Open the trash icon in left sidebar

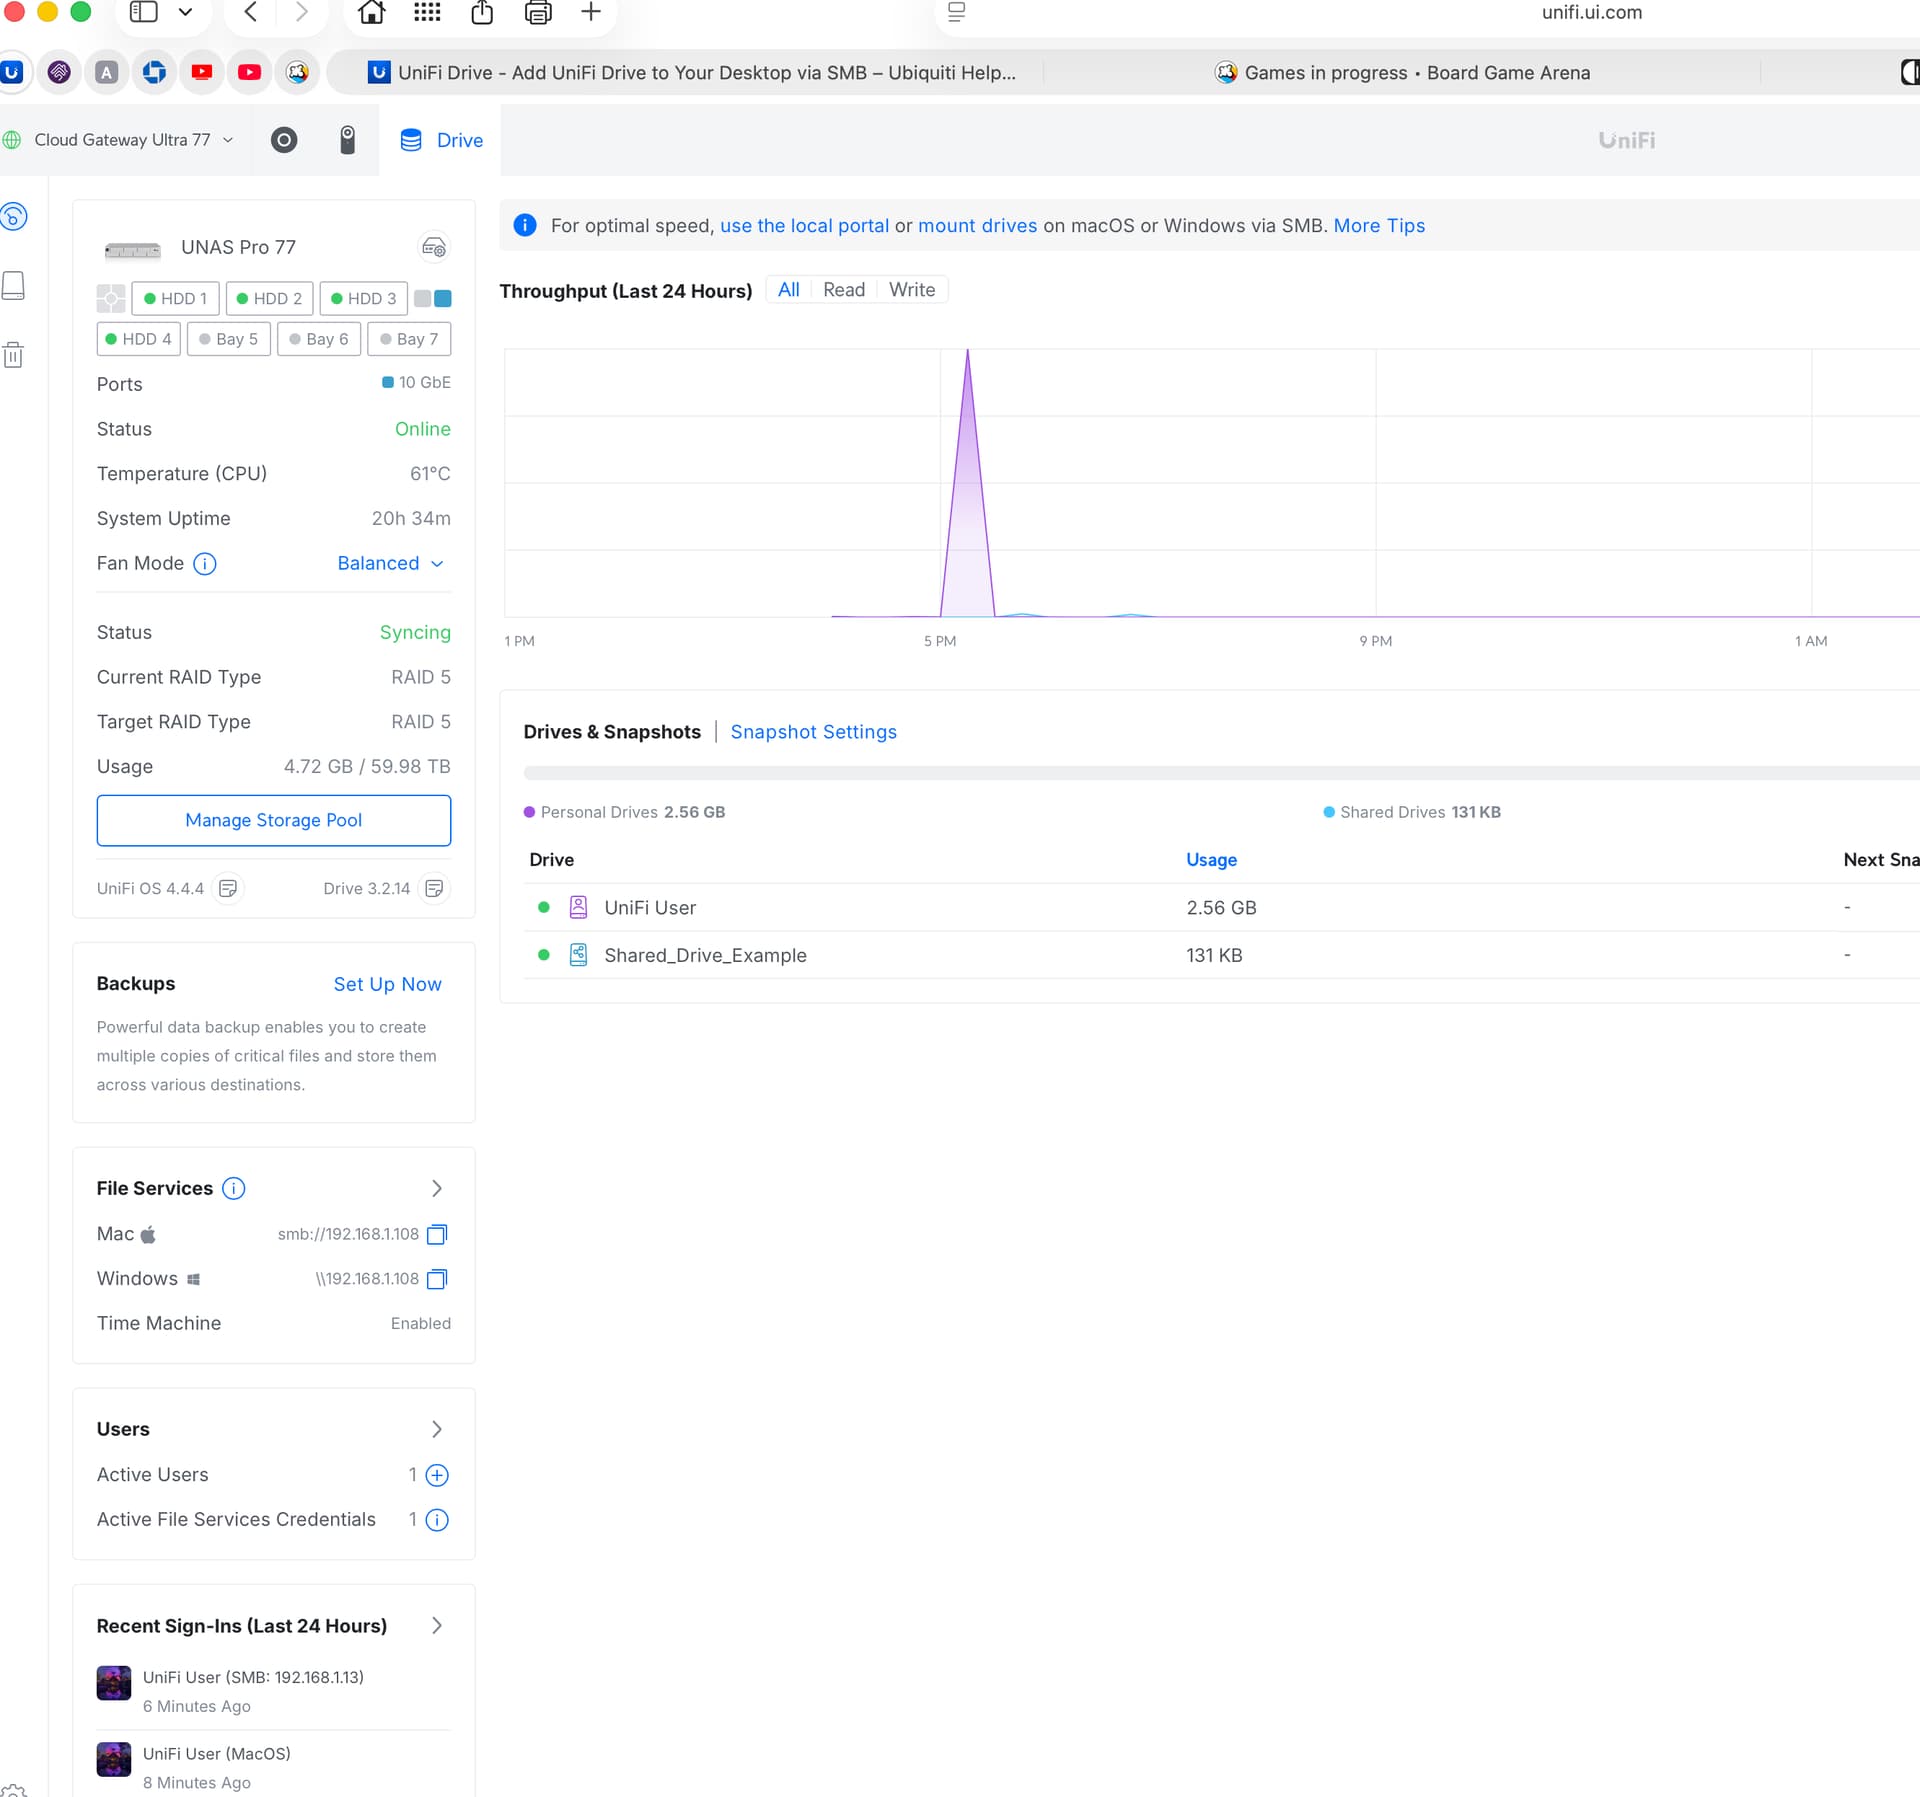coord(14,355)
